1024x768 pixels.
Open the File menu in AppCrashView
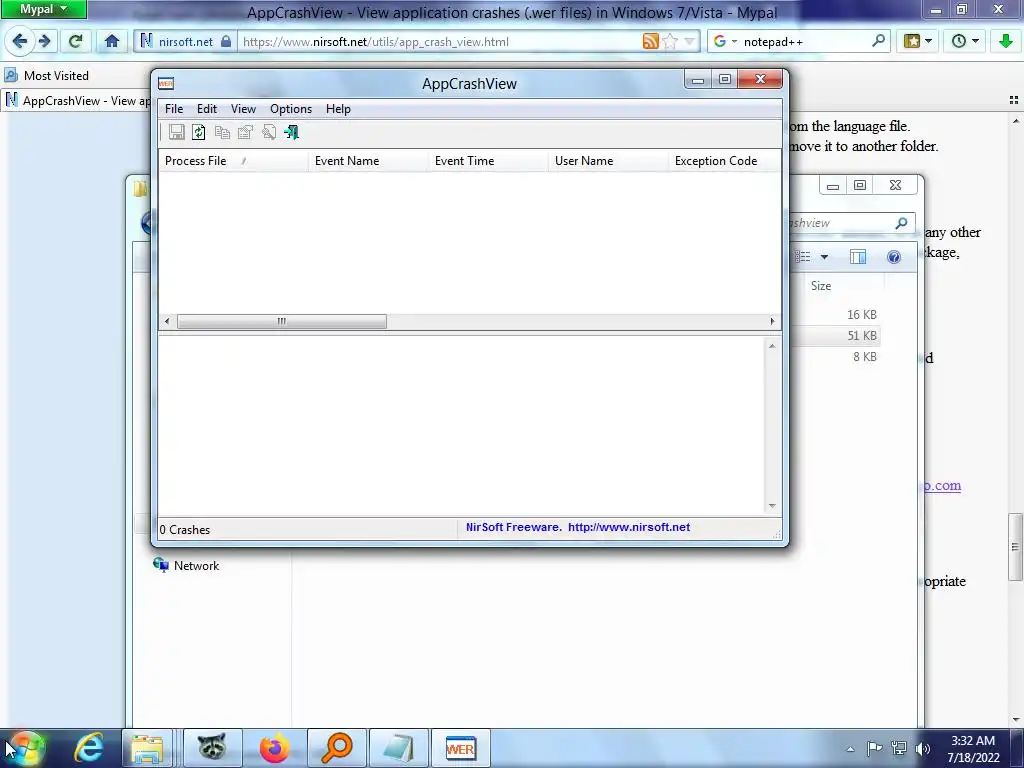pyautogui.click(x=174, y=109)
